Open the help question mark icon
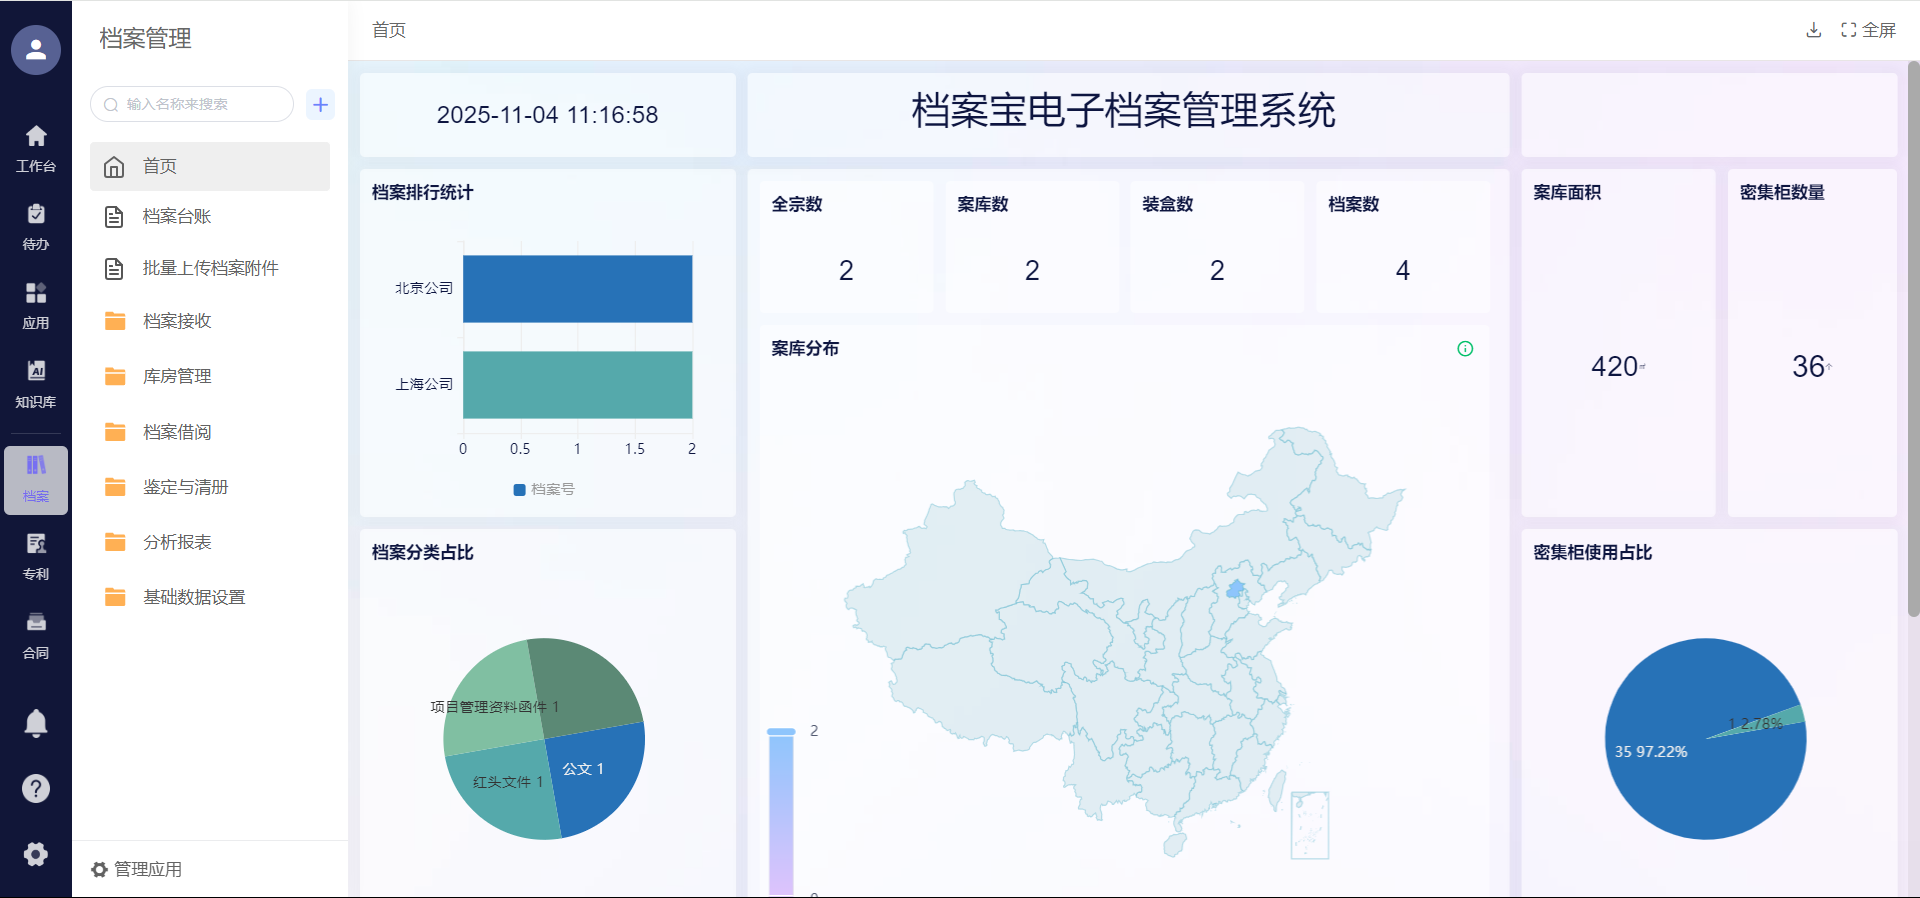Viewport: 1920px width, 898px height. point(36,789)
